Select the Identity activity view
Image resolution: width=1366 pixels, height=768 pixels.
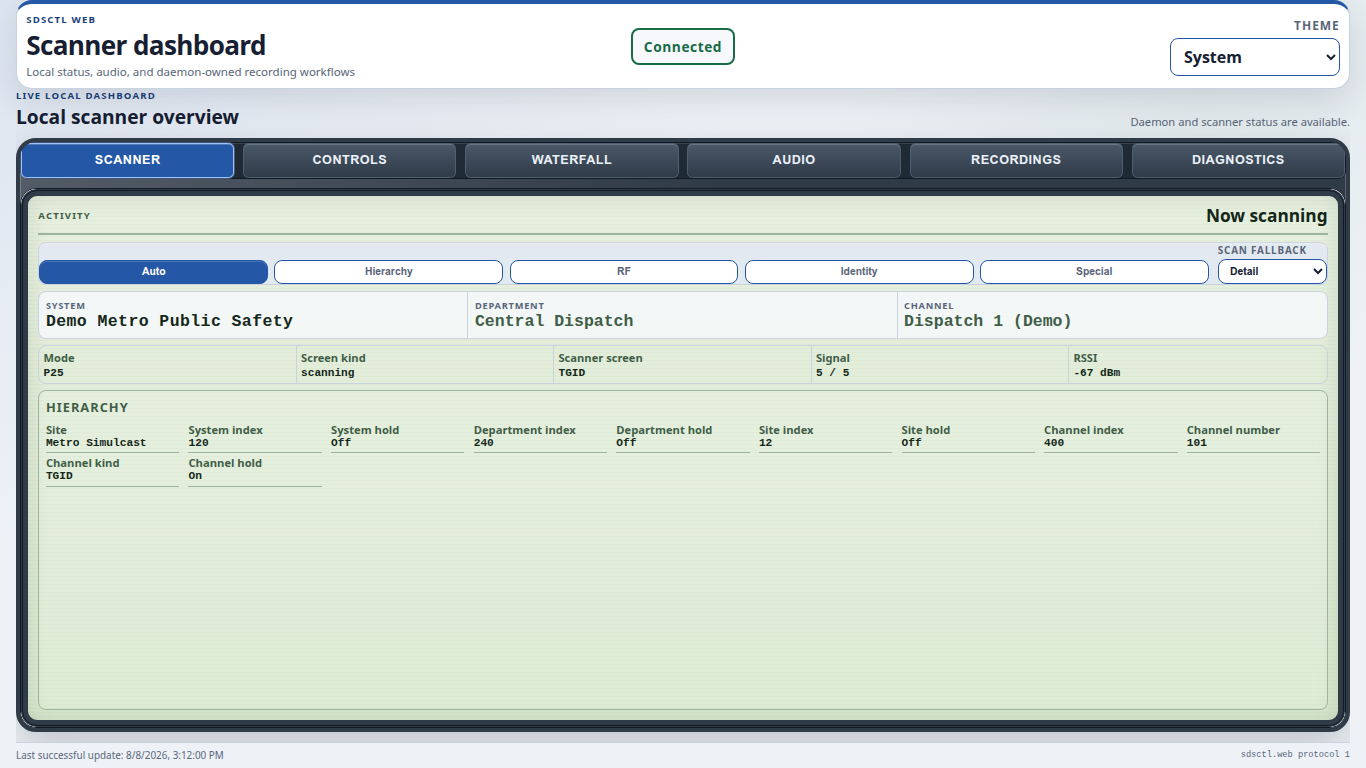coord(859,272)
